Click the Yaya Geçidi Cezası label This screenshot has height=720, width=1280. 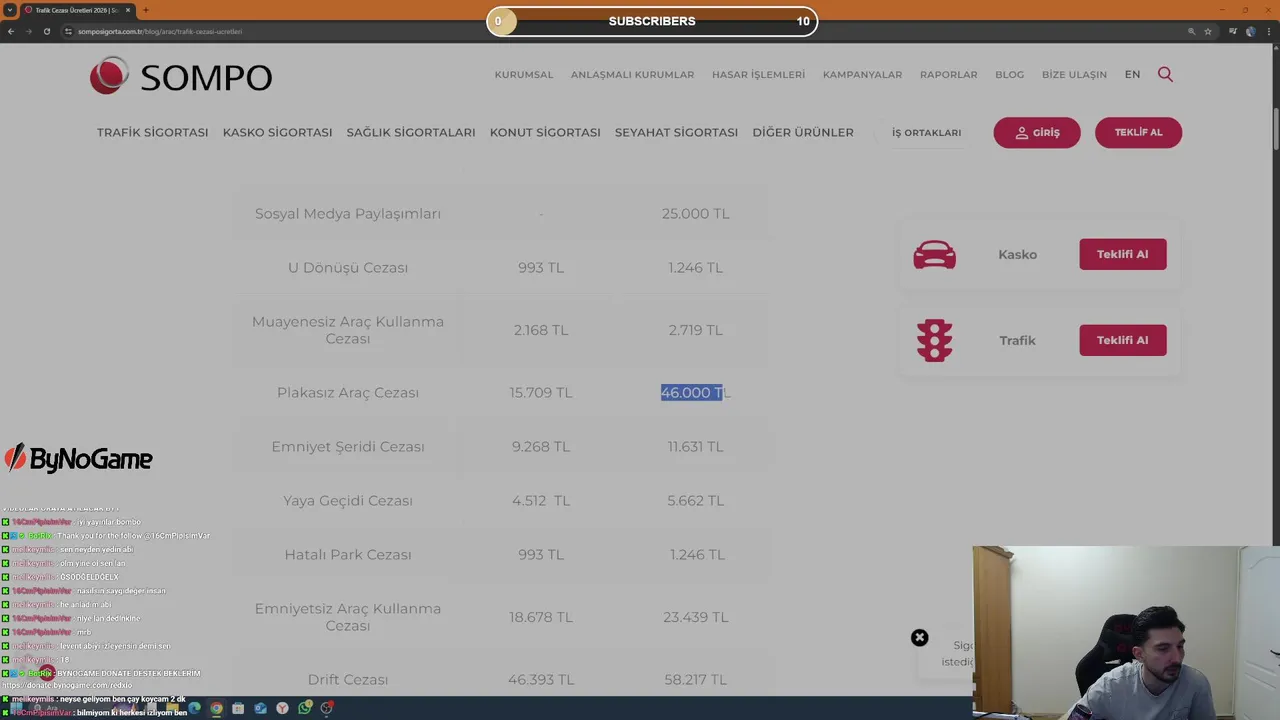pos(348,501)
